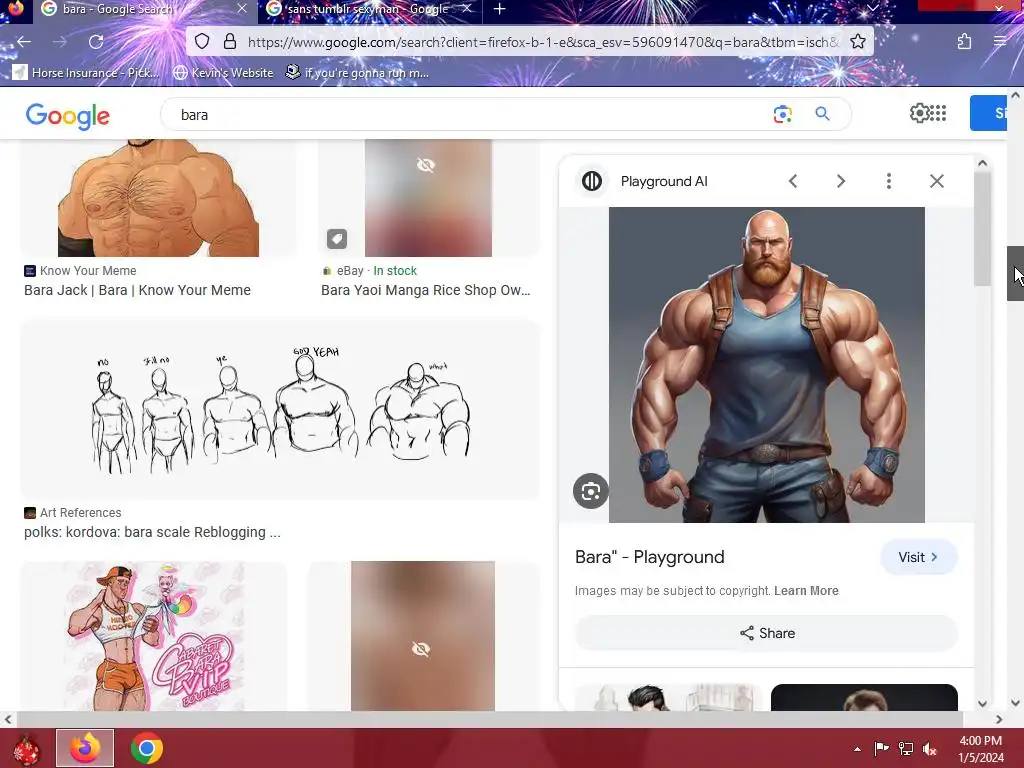Open 'polks: kordova: bara scale Reblogging' link
The width and height of the screenshot is (1024, 768).
[152, 532]
